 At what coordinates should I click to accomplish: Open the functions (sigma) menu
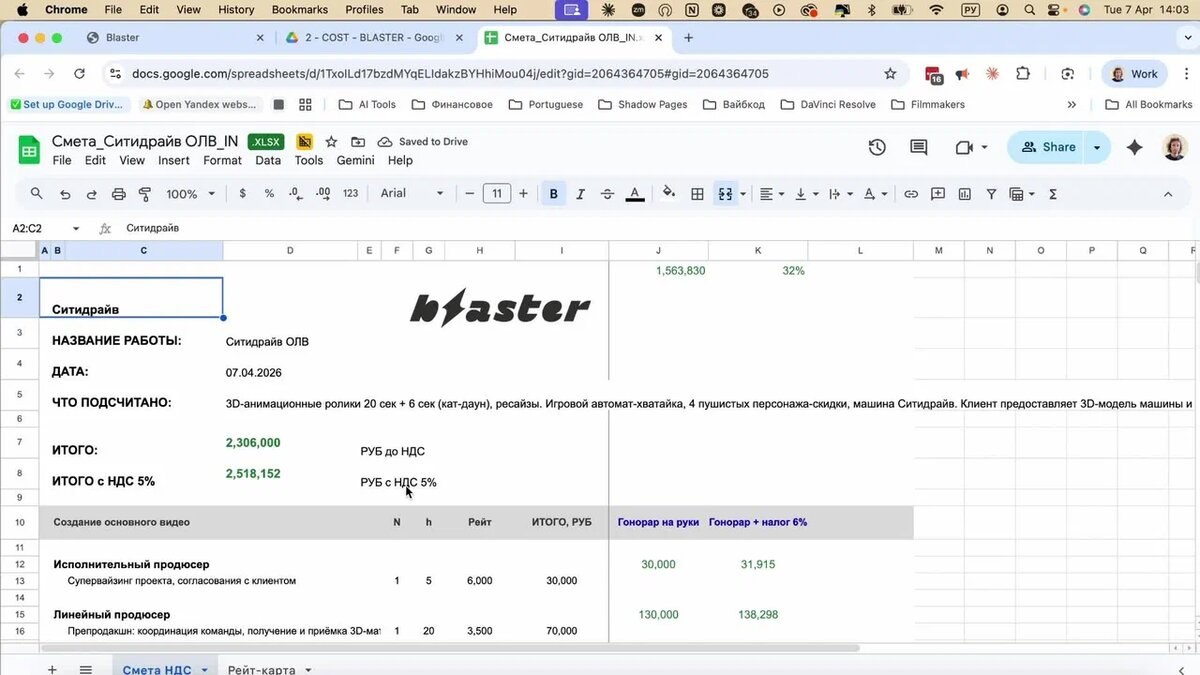coord(1053,194)
